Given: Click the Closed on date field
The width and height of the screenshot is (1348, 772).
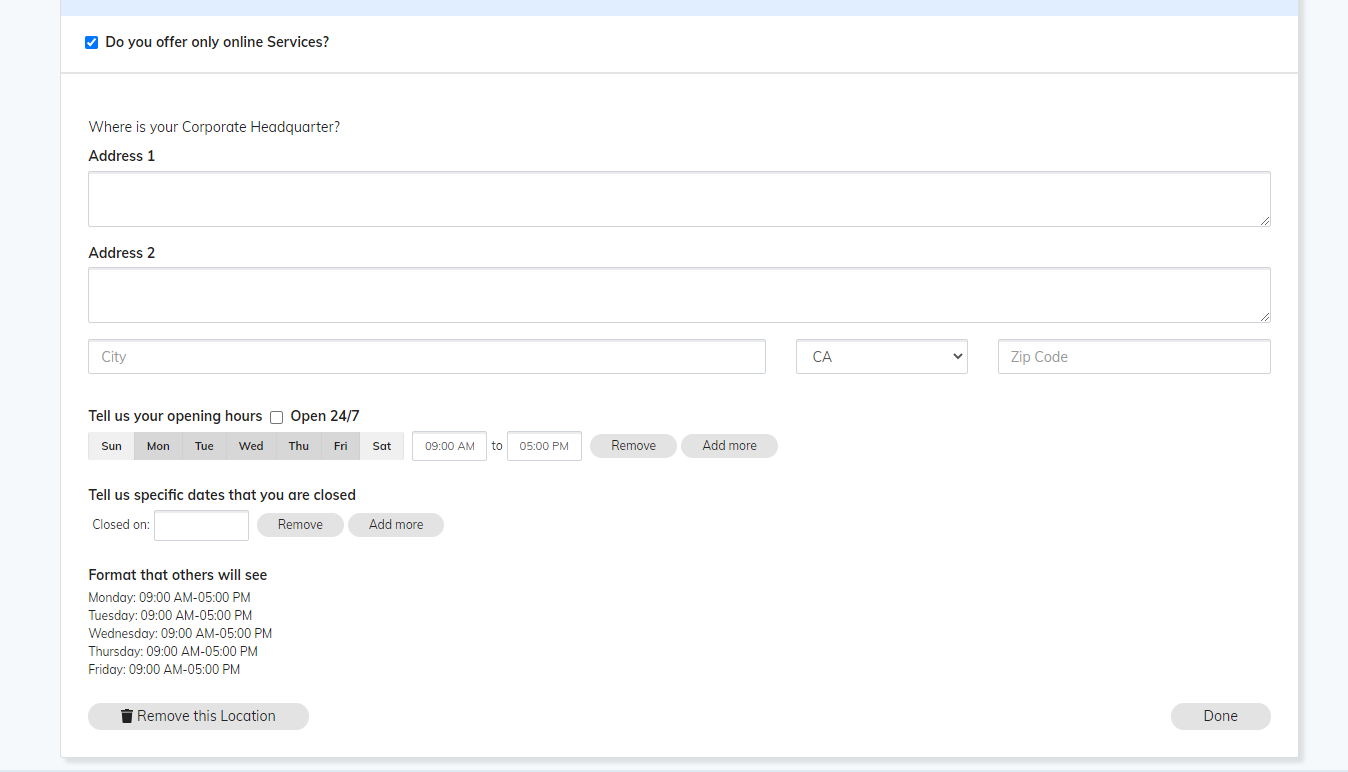Looking at the screenshot, I should coord(201,524).
